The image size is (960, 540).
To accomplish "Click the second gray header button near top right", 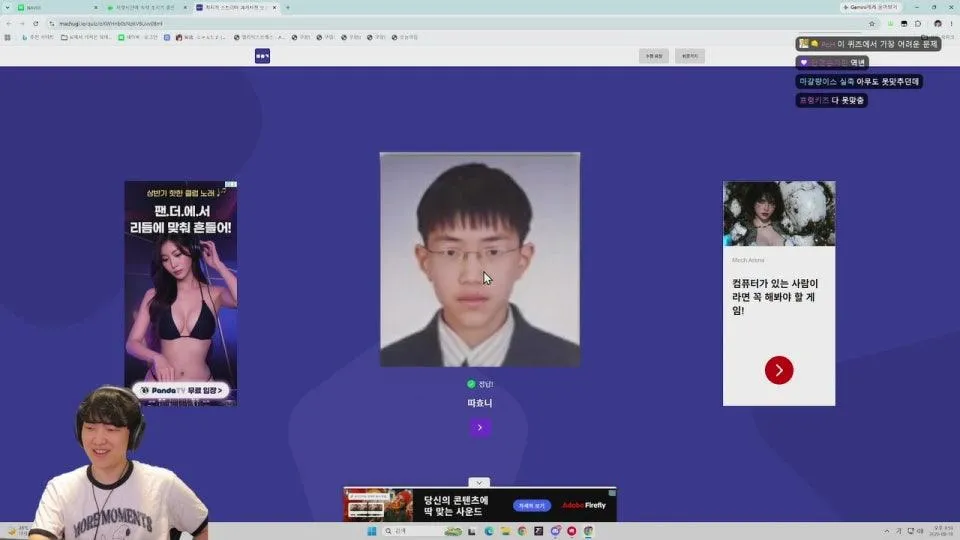I will tap(689, 56).
